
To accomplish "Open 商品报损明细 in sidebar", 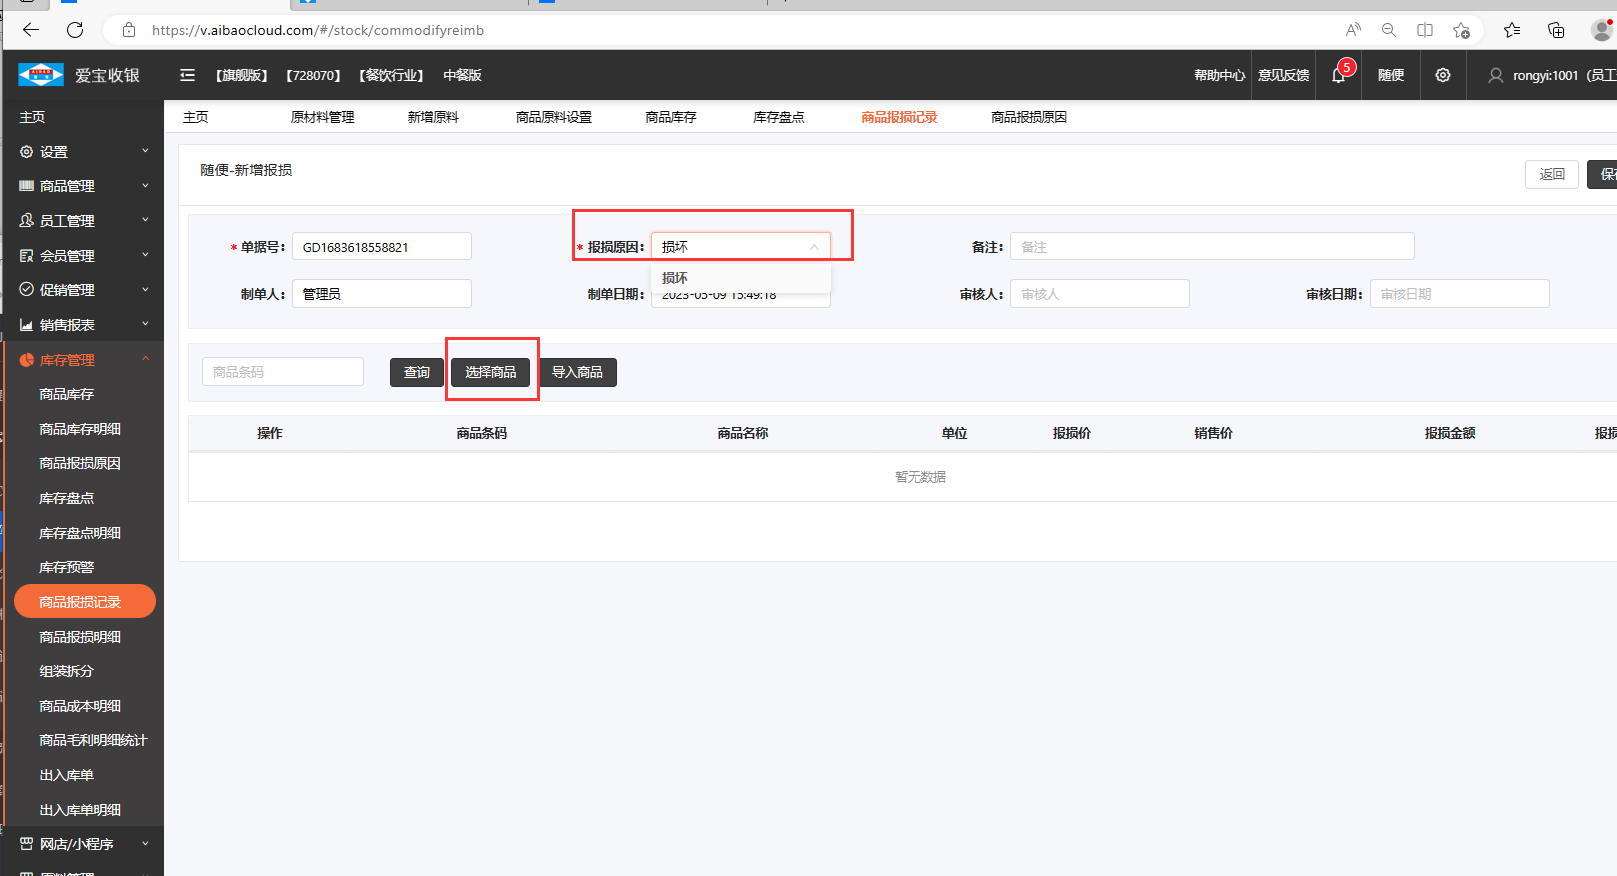I will [80, 637].
